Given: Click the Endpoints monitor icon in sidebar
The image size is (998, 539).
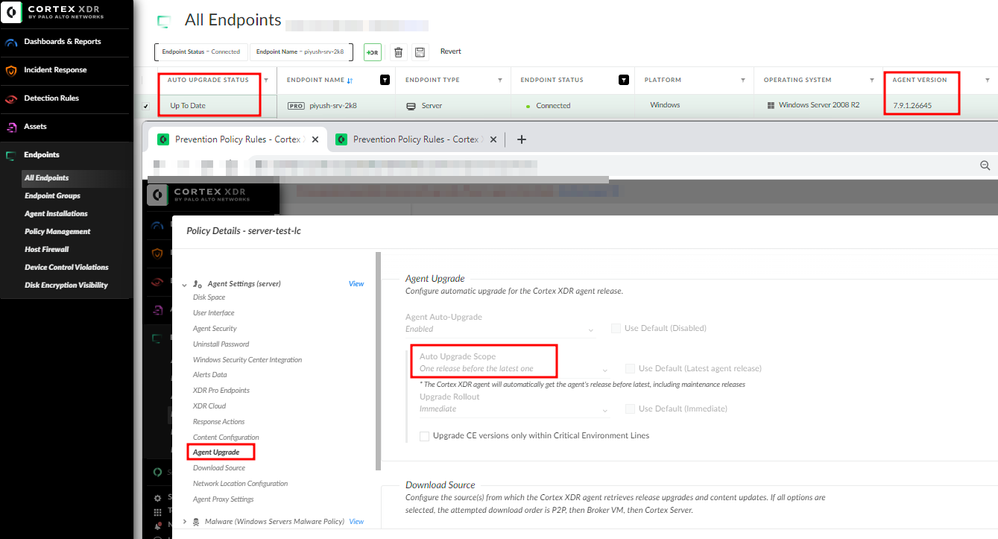Looking at the screenshot, I should [11, 156].
